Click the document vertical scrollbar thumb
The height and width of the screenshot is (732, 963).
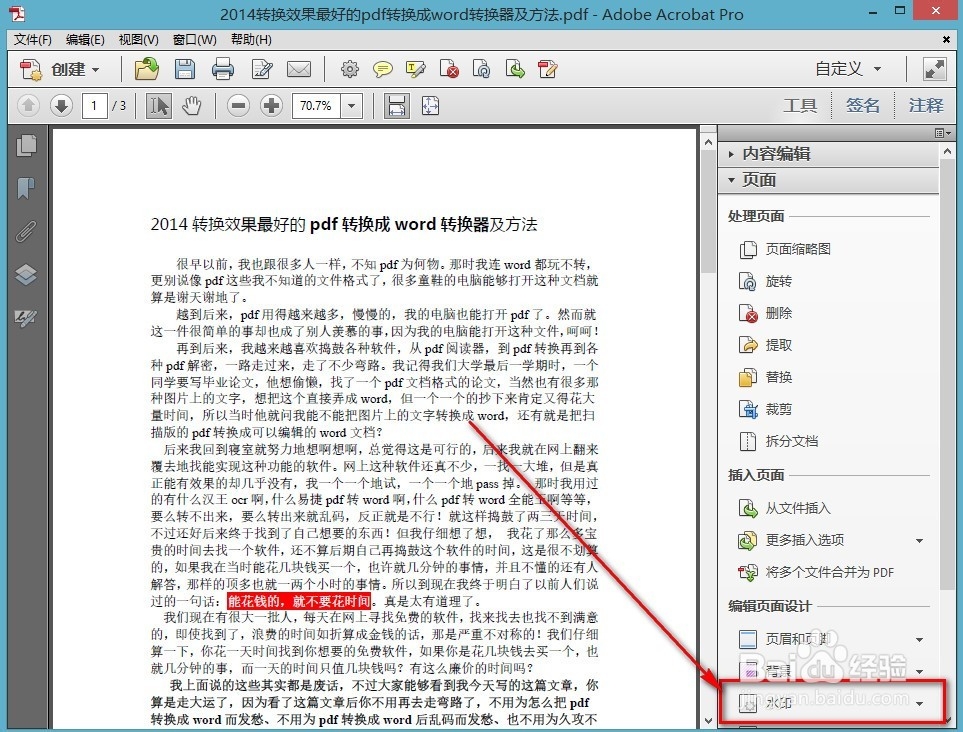pyautogui.click(x=708, y=213)
